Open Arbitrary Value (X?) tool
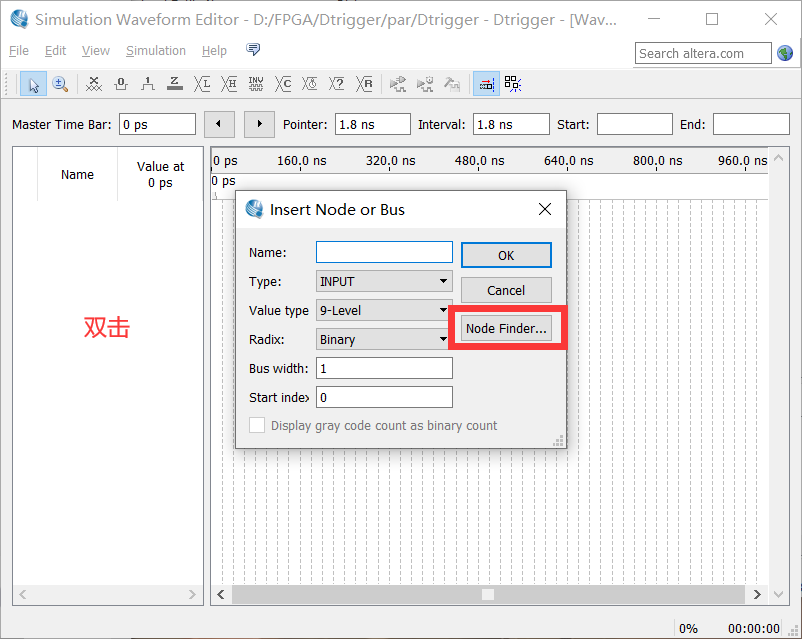Viewport: 802px width, 639px height. point(337,84)
